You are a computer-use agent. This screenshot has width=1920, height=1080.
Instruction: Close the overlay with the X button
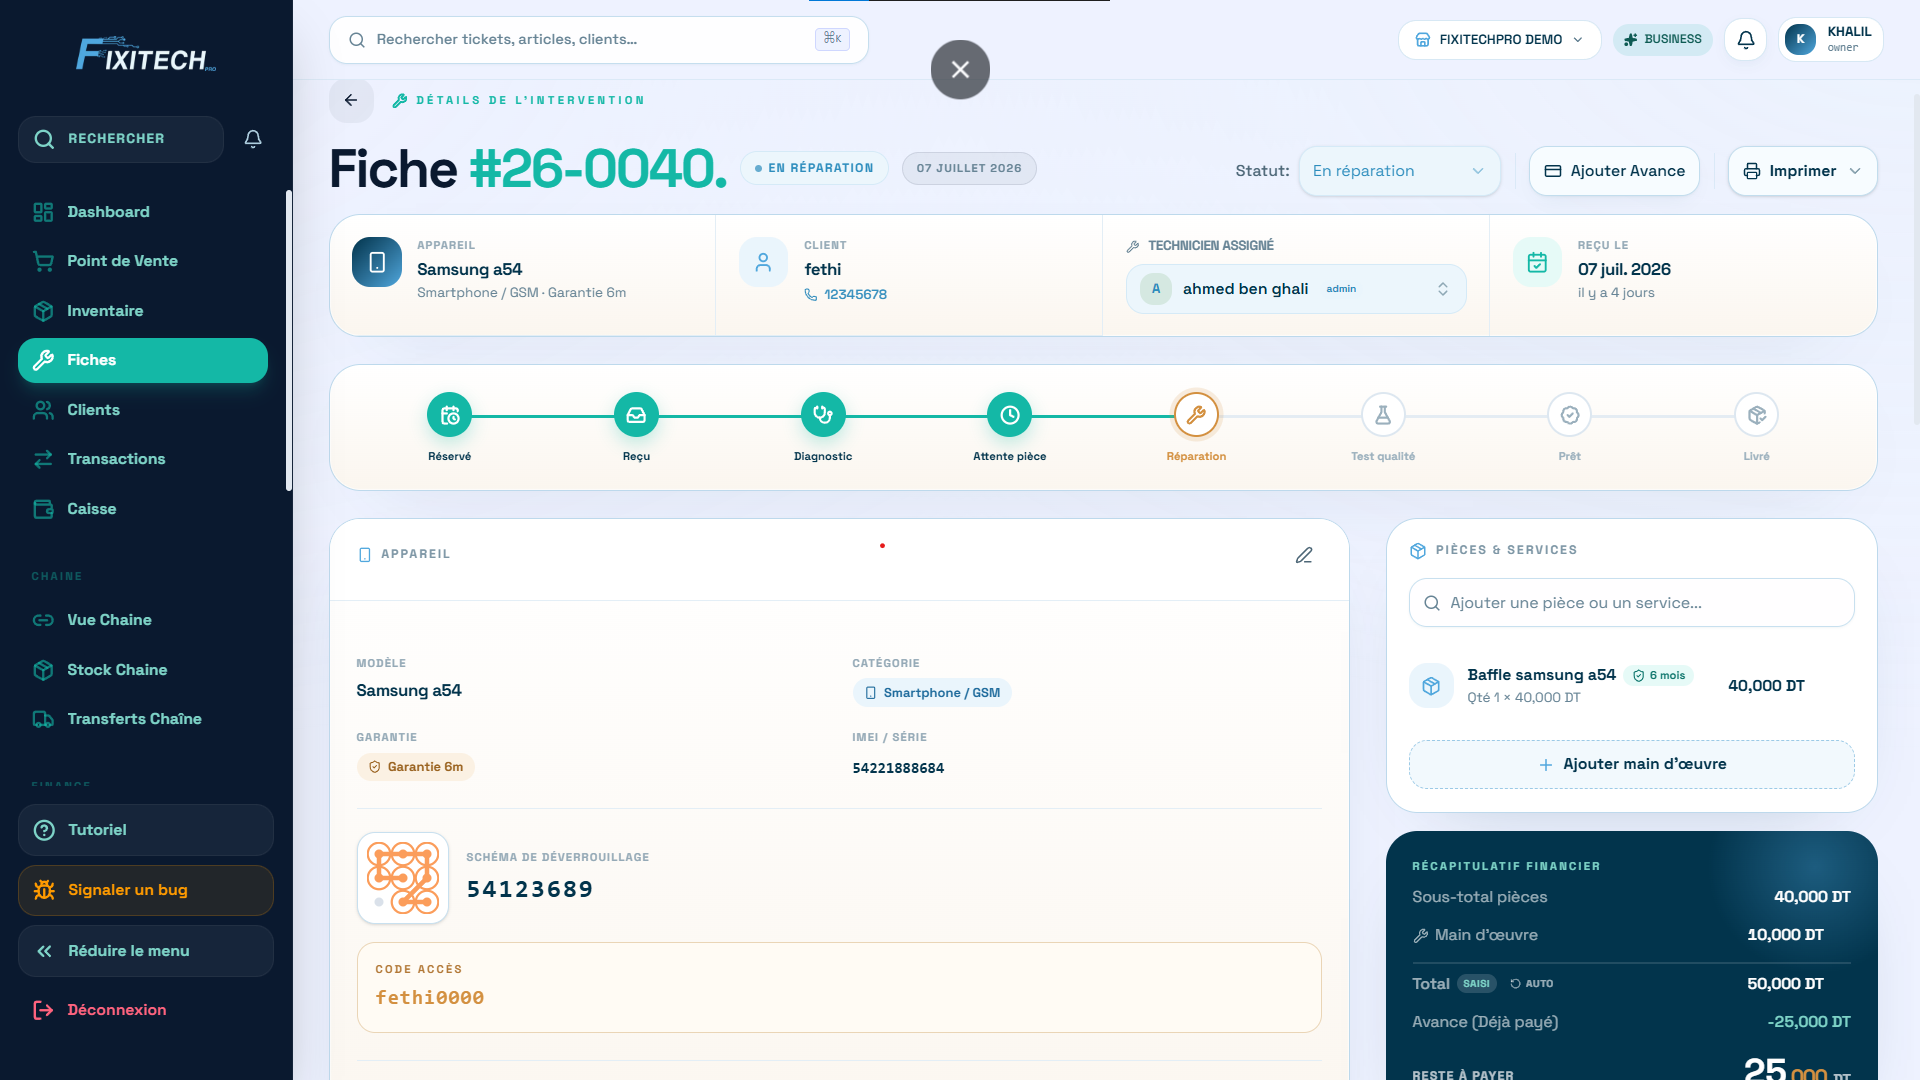[960, 70]
